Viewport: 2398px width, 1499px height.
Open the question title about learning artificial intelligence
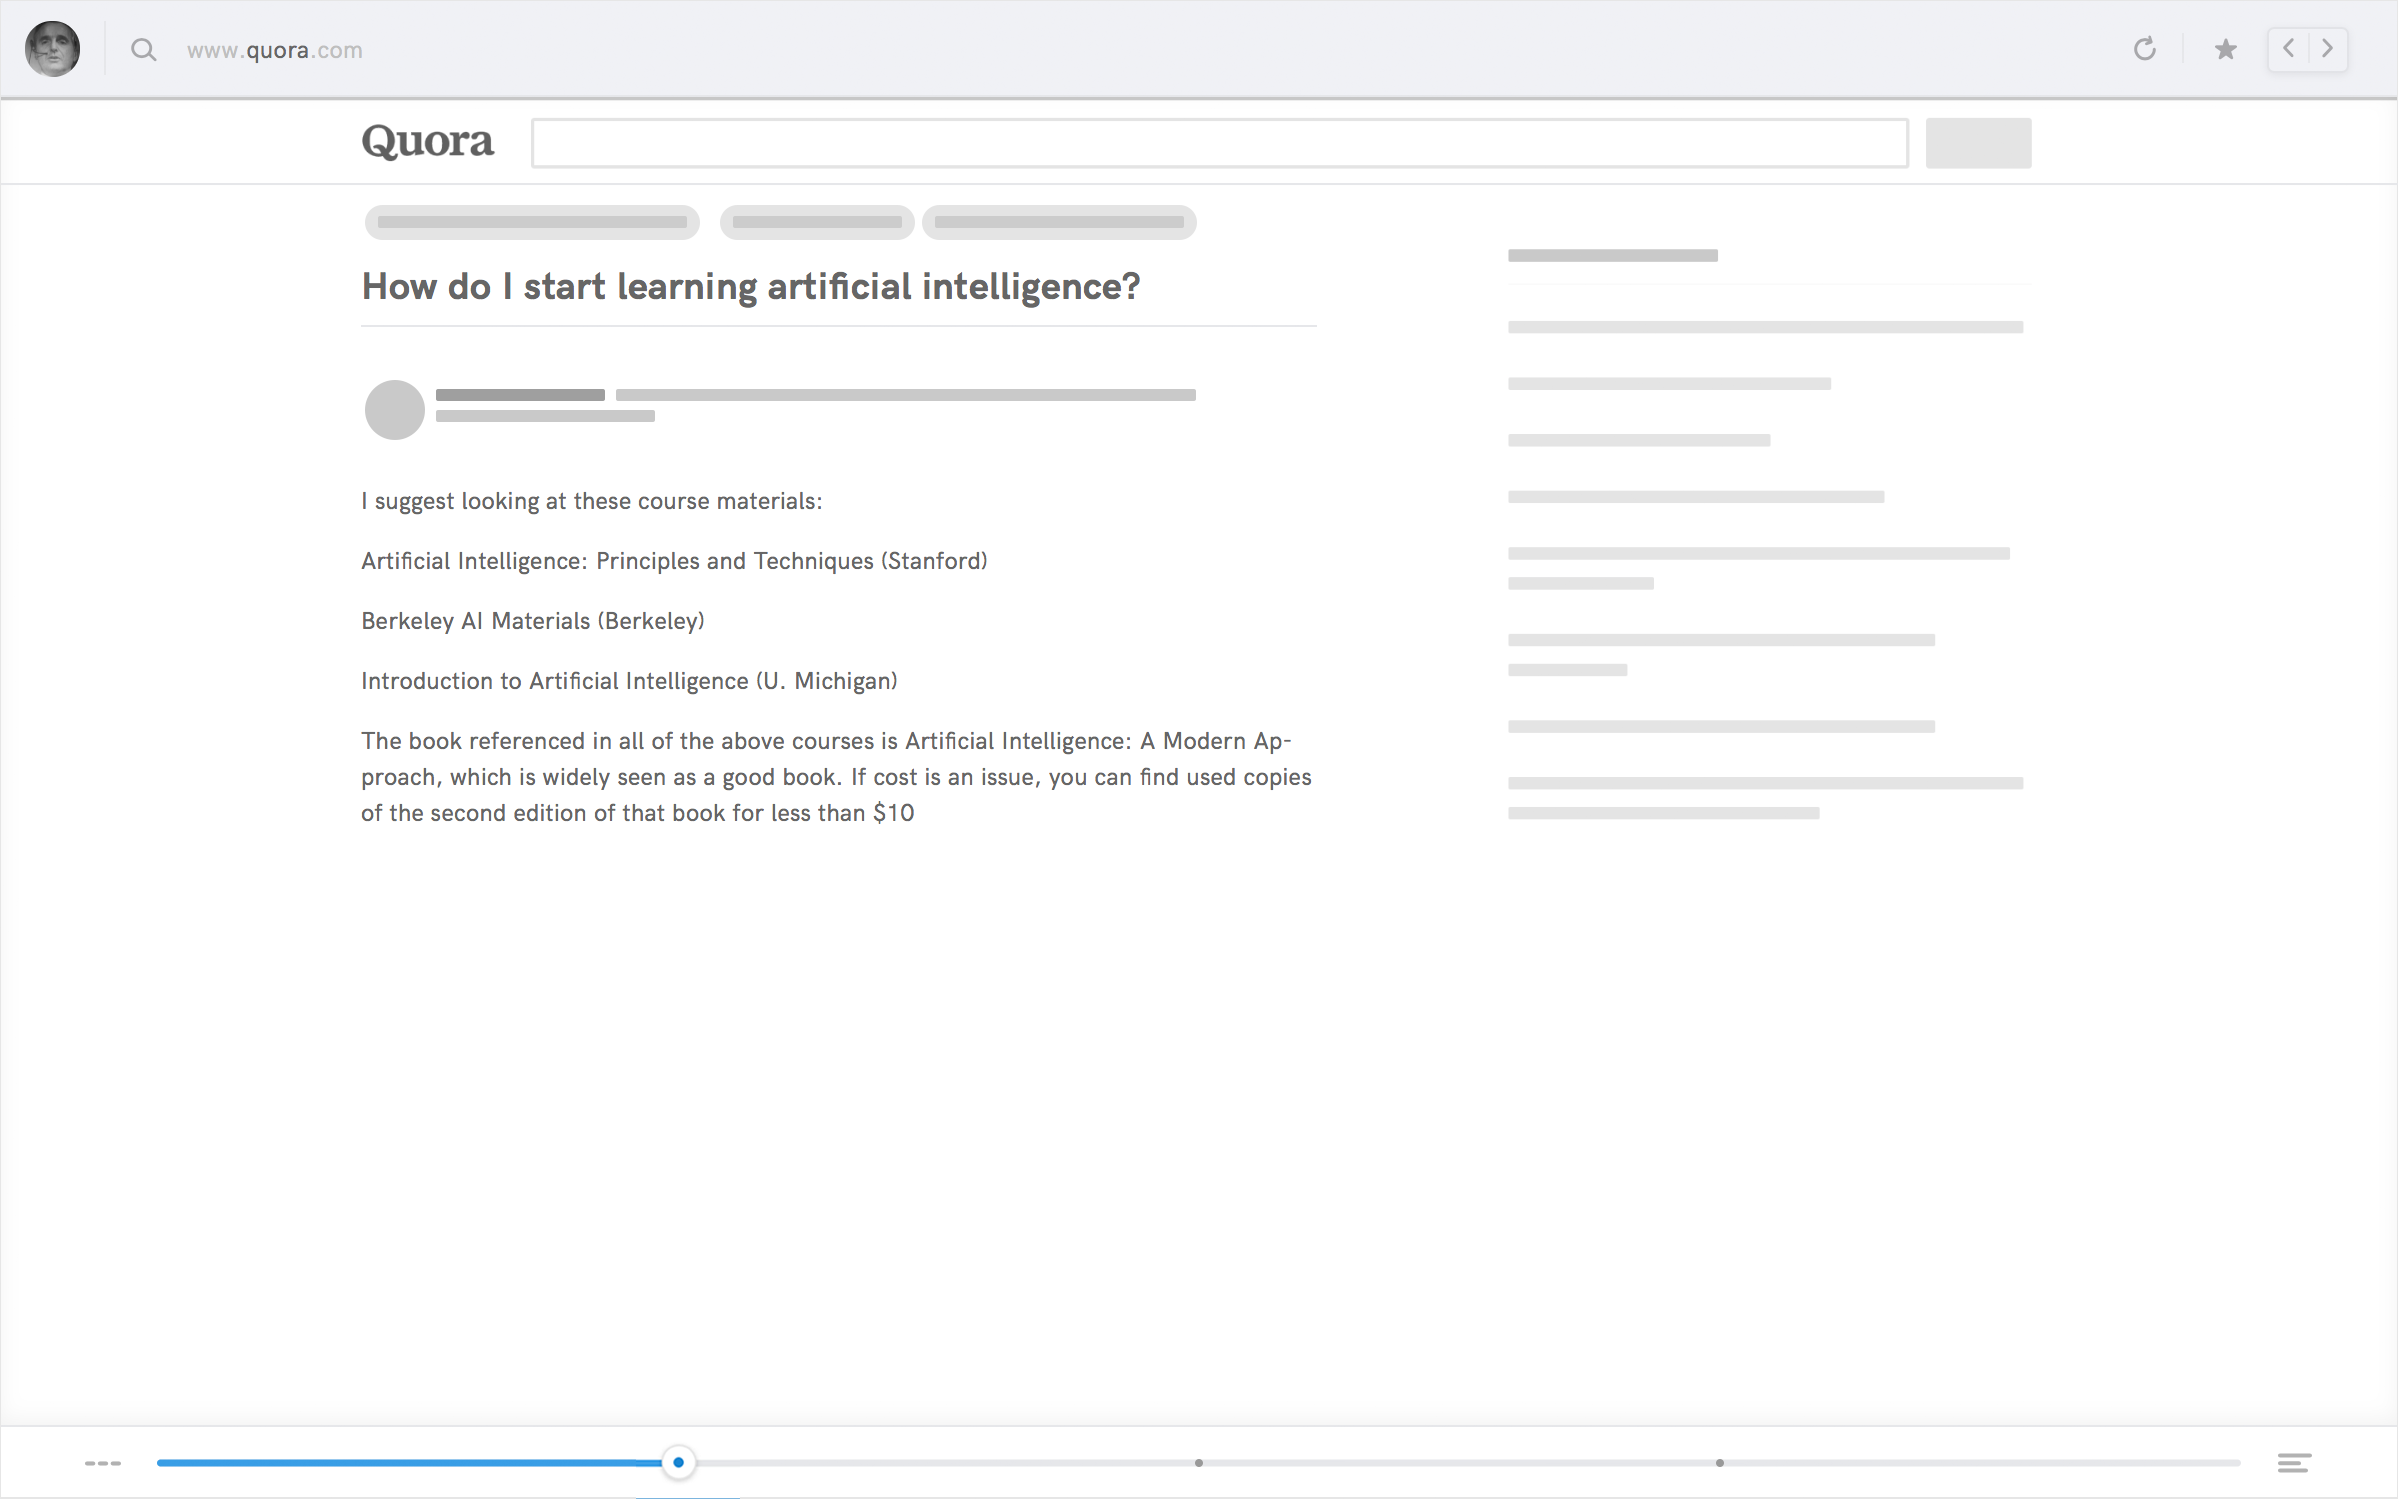click(x=751, y=287)
